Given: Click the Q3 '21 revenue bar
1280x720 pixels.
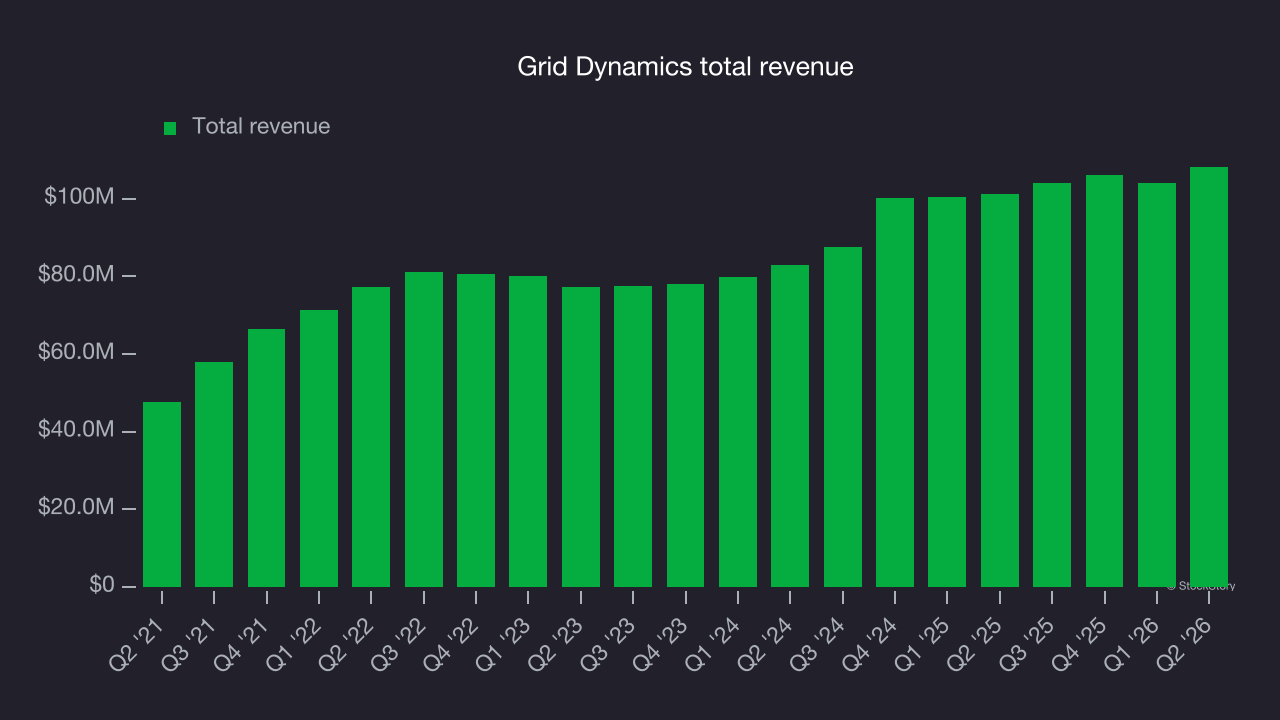Looking at the screenshot, I should tap(214, 474).
